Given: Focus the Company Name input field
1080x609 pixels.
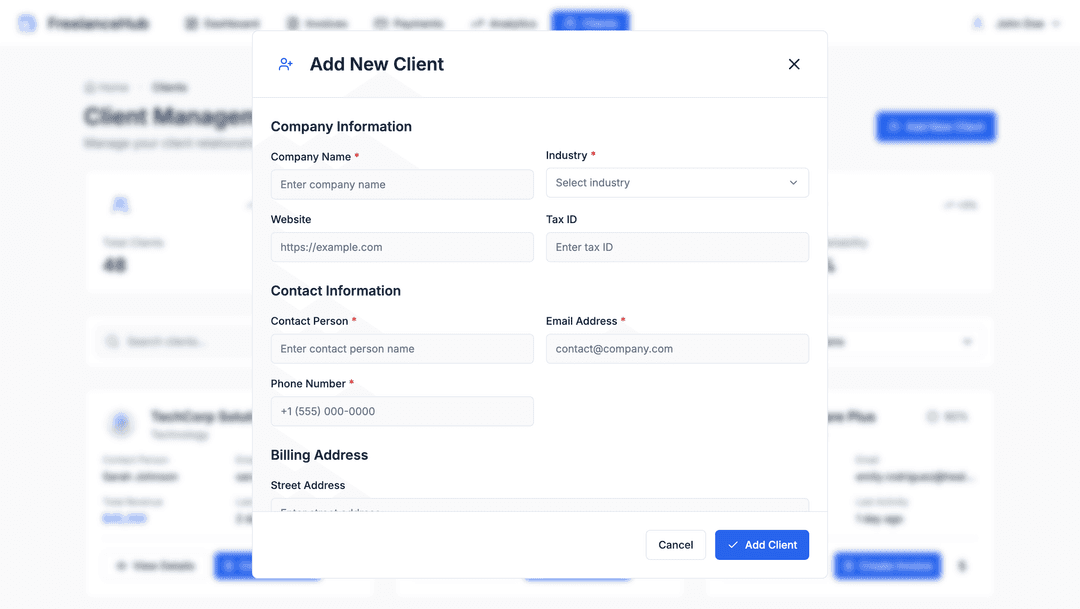Looking at the screenshot, I should (402, 185).
